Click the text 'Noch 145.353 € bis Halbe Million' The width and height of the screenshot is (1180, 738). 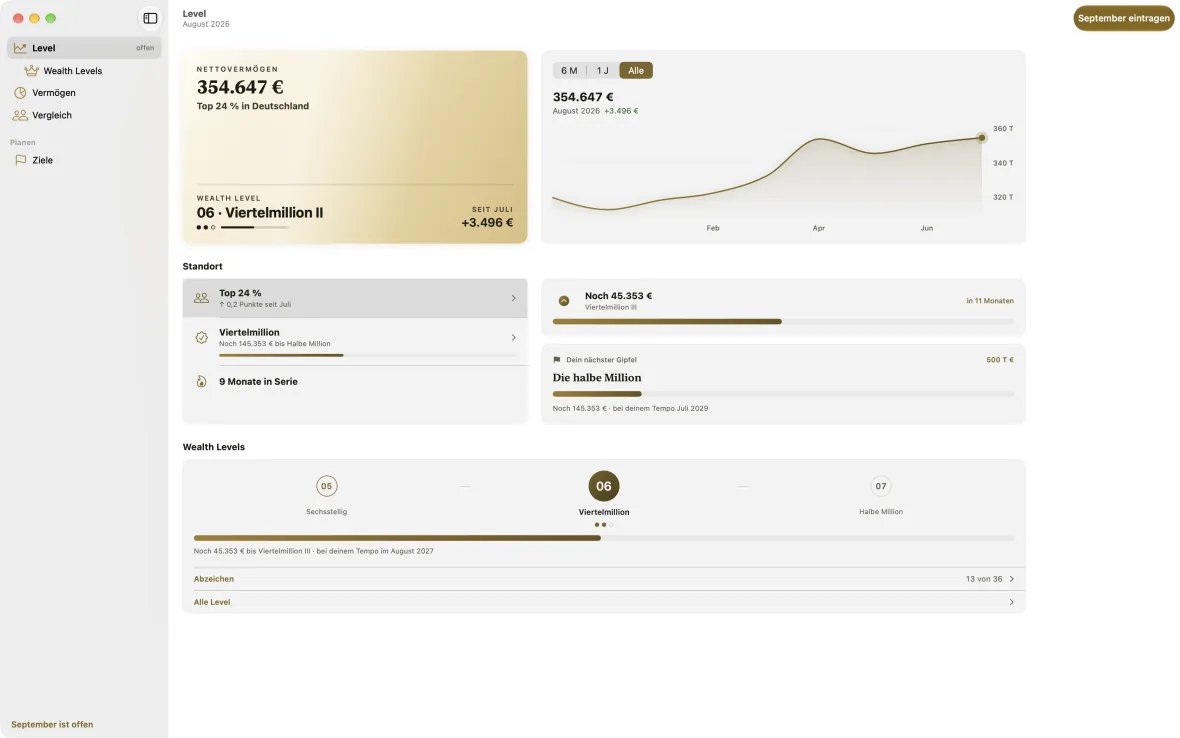click(275, 344)
